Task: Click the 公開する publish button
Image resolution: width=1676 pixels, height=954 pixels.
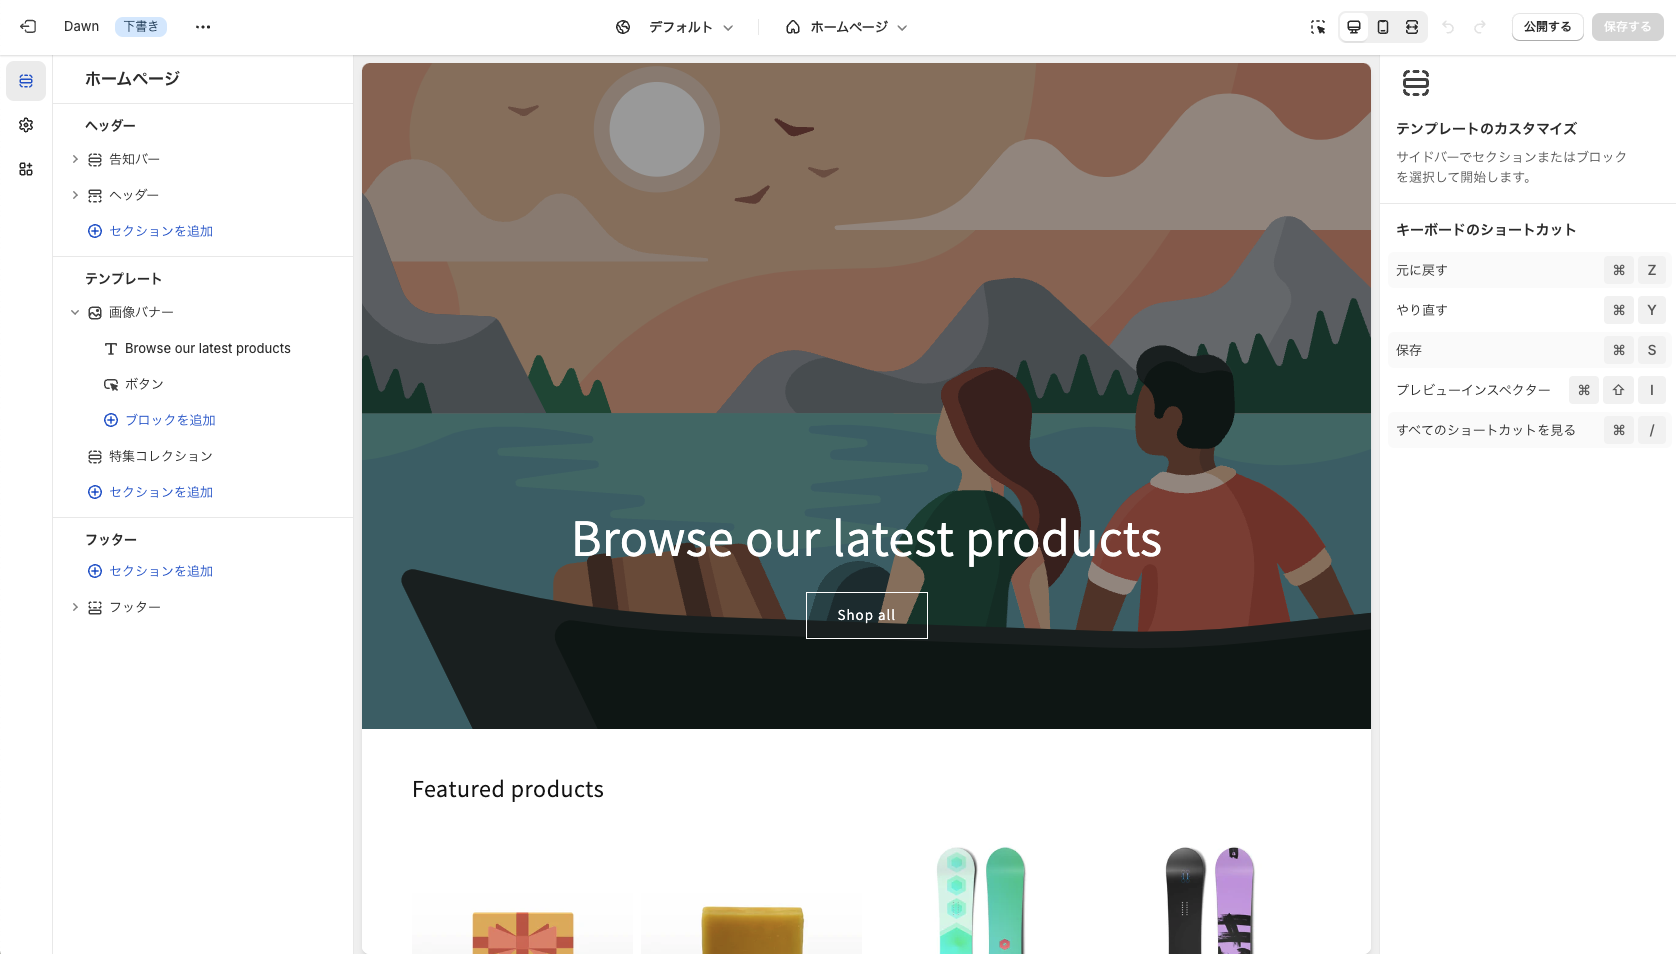Action: 1547,27
